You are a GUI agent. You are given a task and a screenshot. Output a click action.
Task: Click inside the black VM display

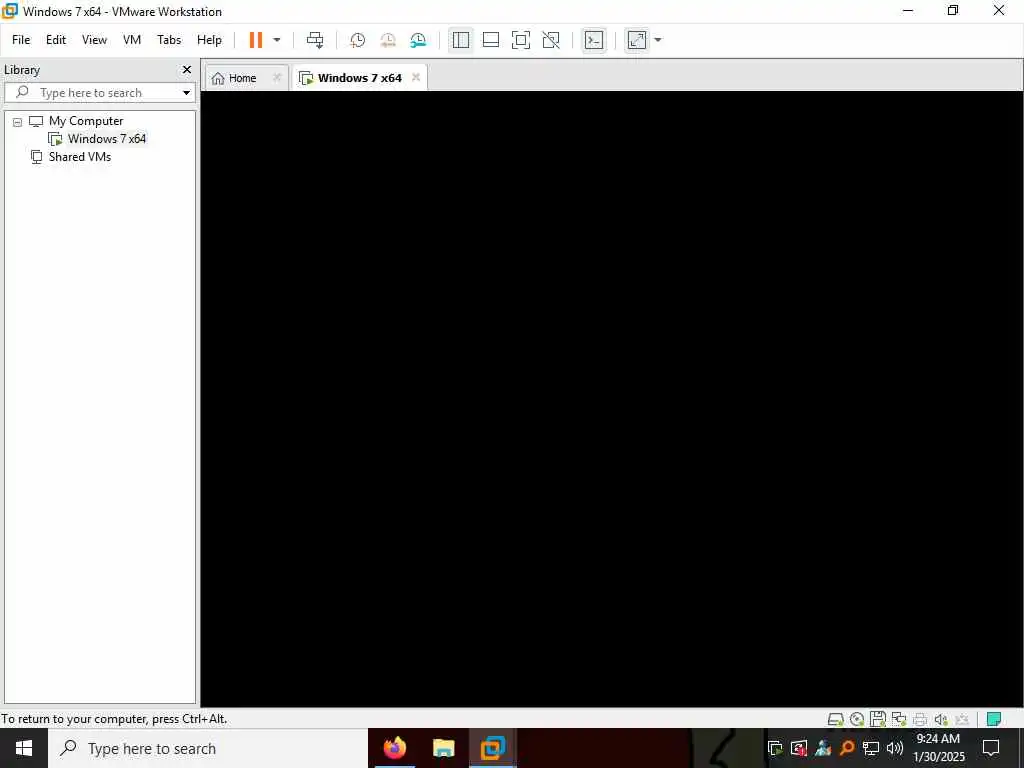coord(612,399)
